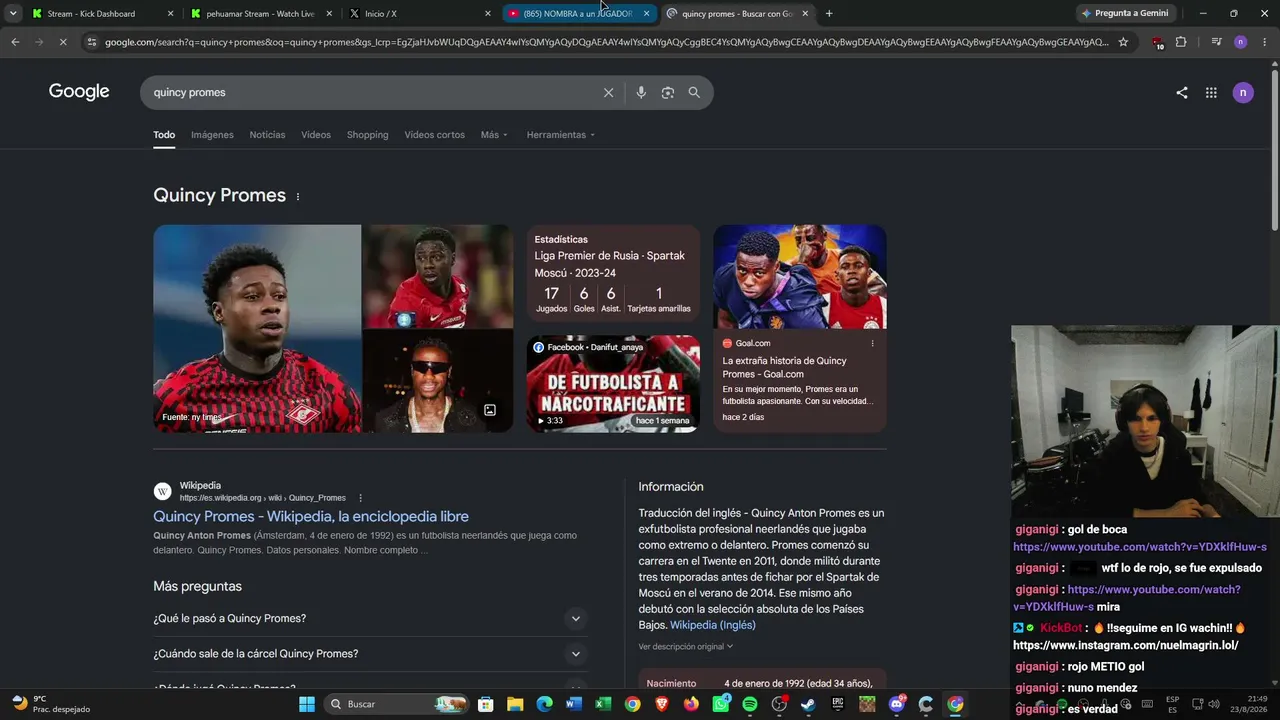Open the weather widget on the taskbar
1280x720 pixels.
(x=50, y=704)
